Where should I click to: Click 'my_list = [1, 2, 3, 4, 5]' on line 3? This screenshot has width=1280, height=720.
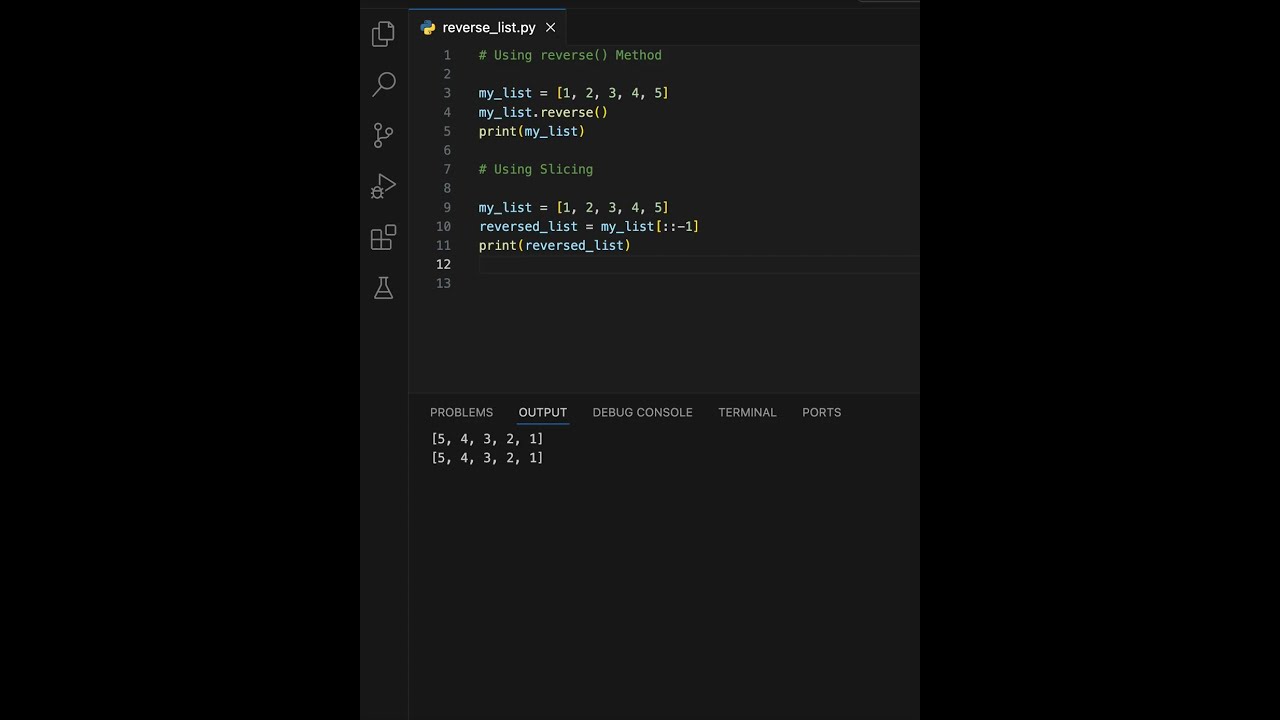tap(573, 93)
